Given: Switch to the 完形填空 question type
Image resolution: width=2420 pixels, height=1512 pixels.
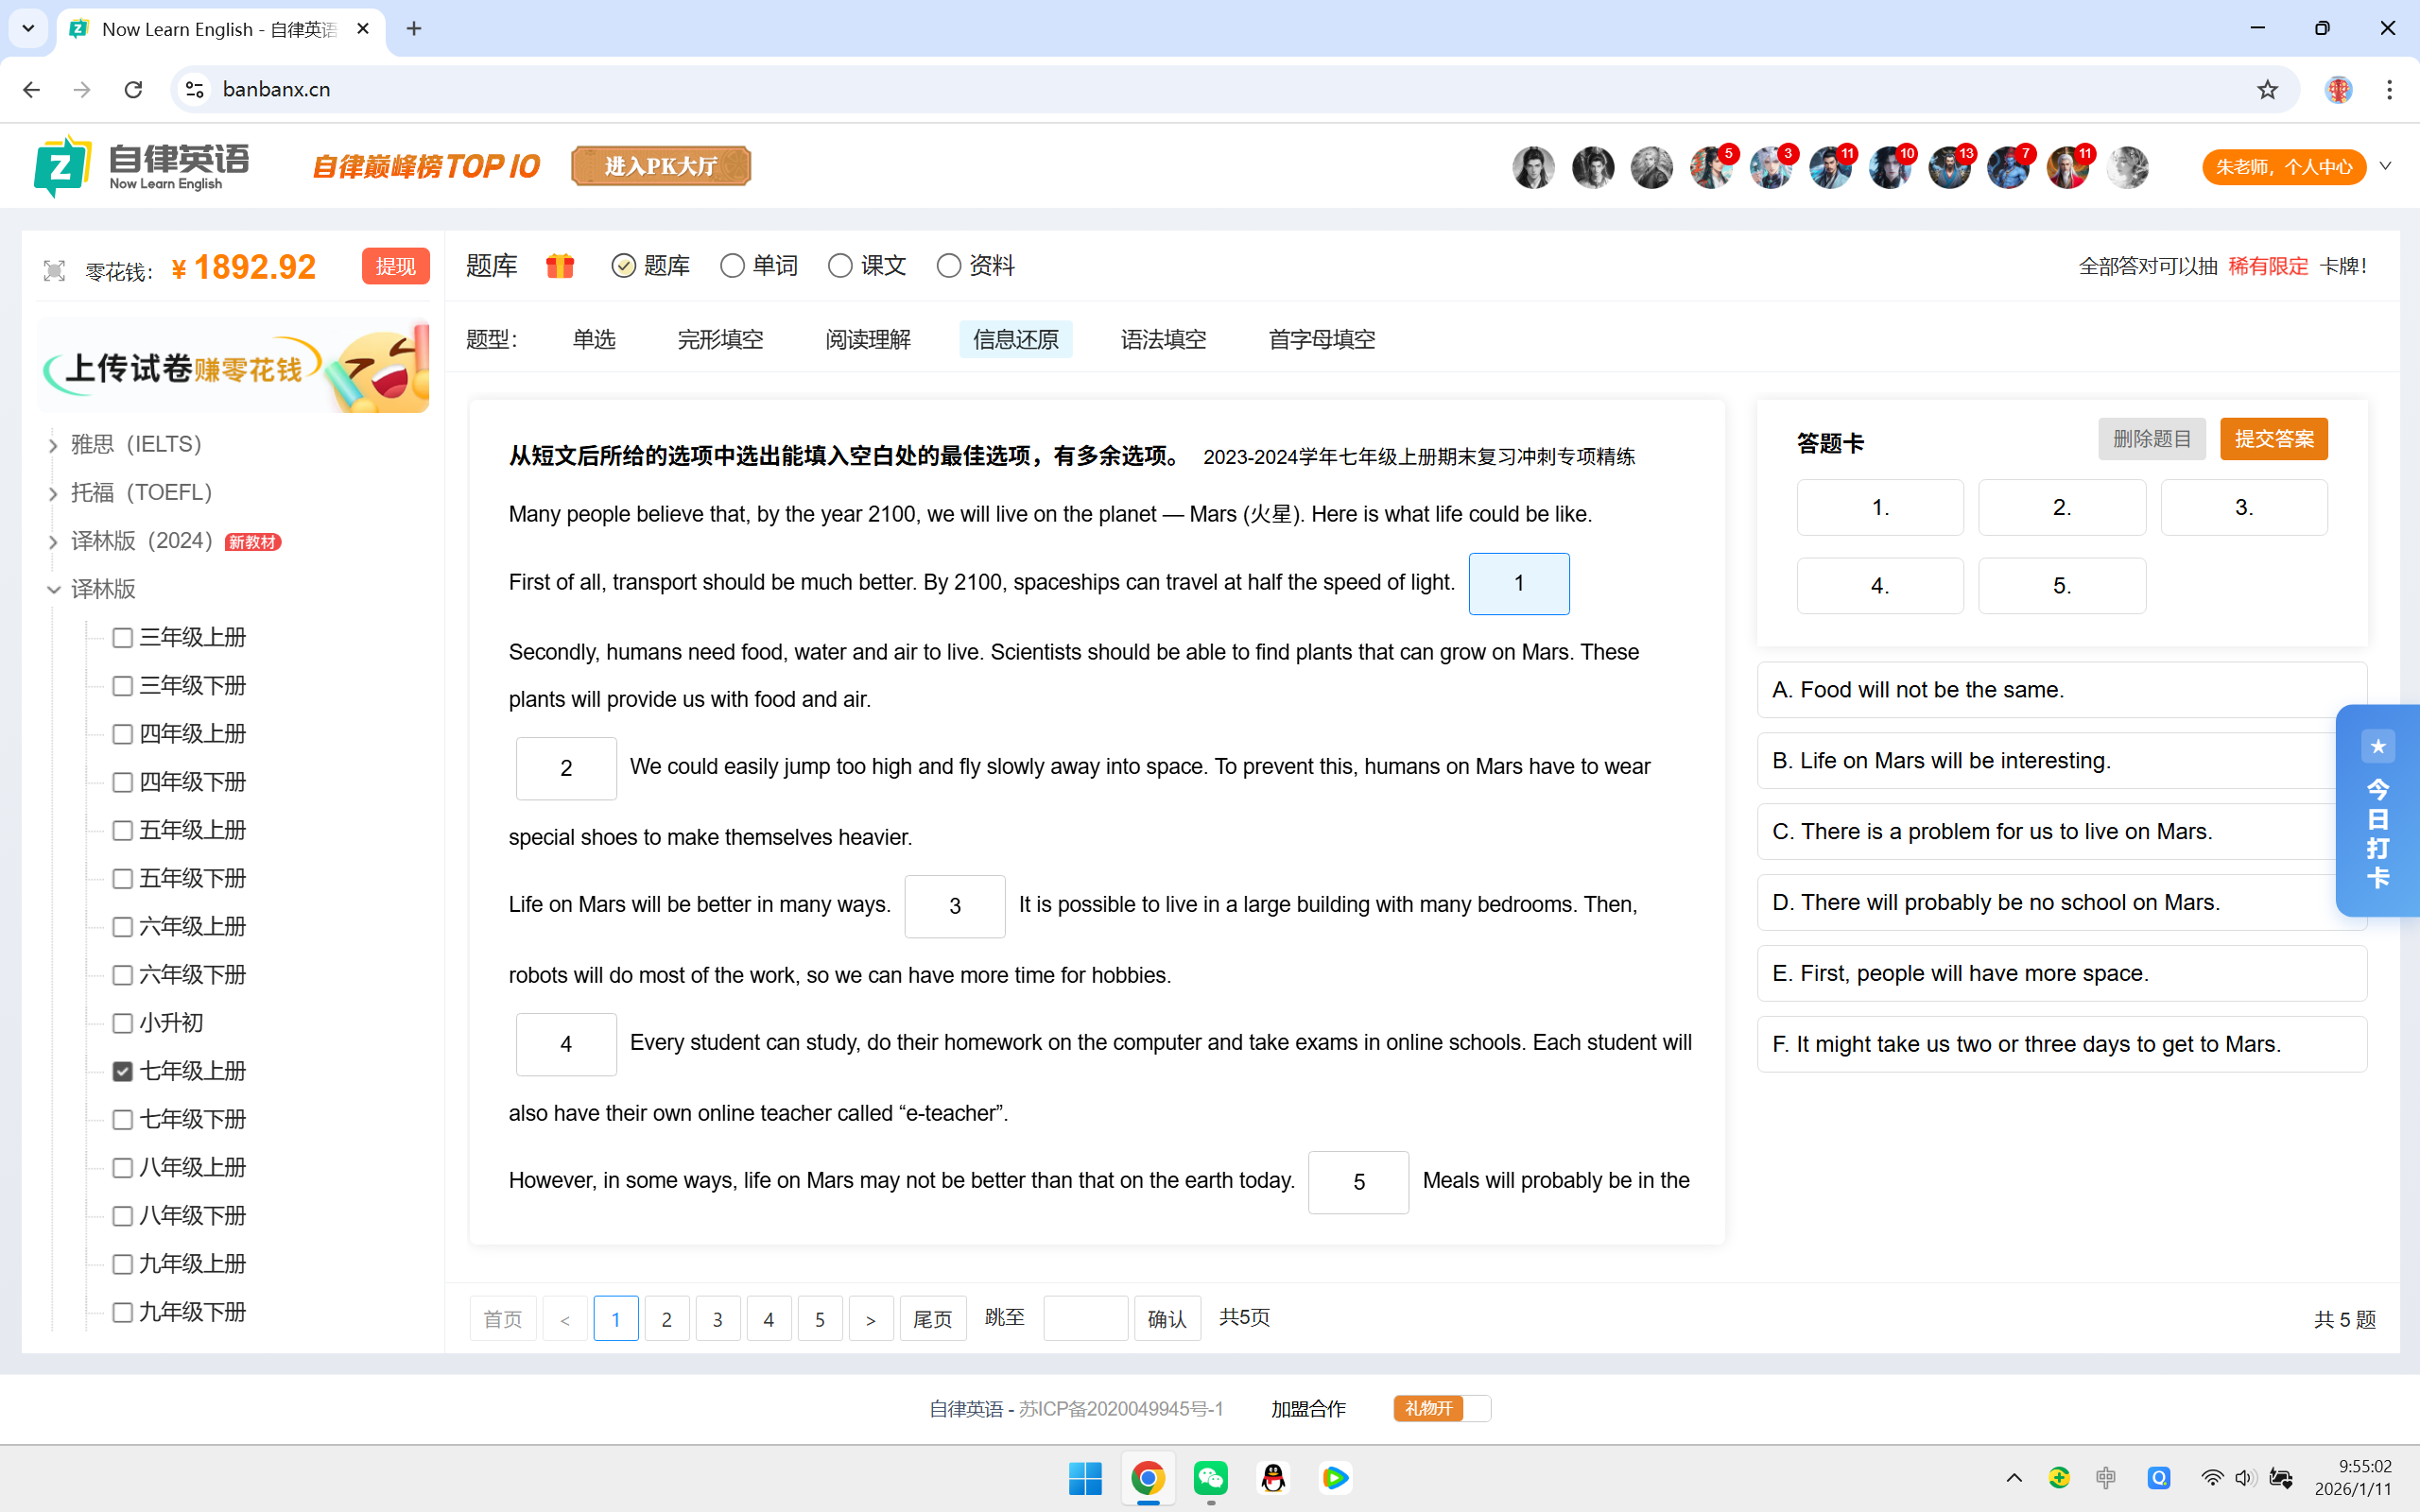Looking at the screenshot, I should pos(720,340).
